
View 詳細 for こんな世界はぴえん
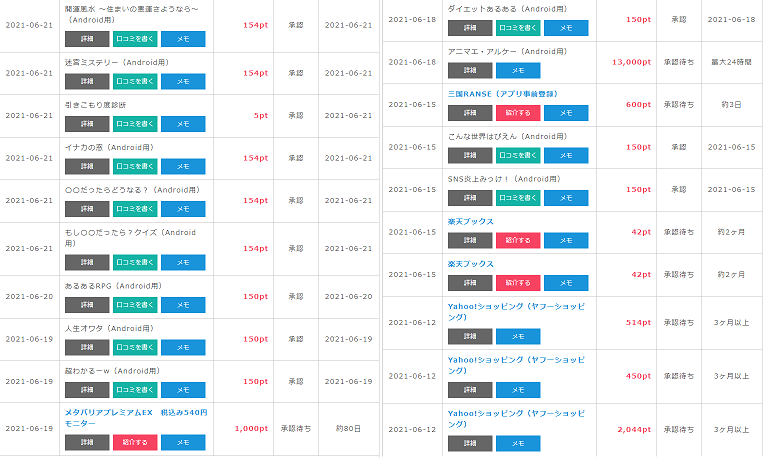(470, 156)
